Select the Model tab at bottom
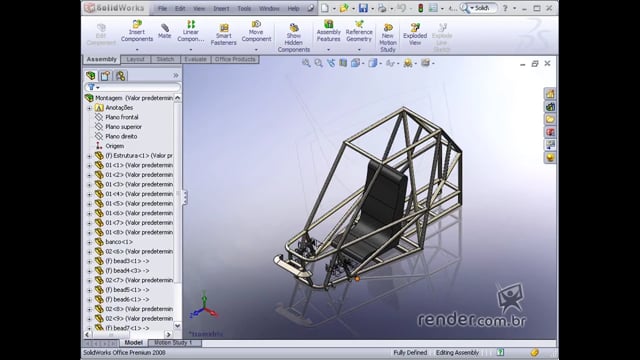Viewport: 640px width, 360px height. (133, 343)
